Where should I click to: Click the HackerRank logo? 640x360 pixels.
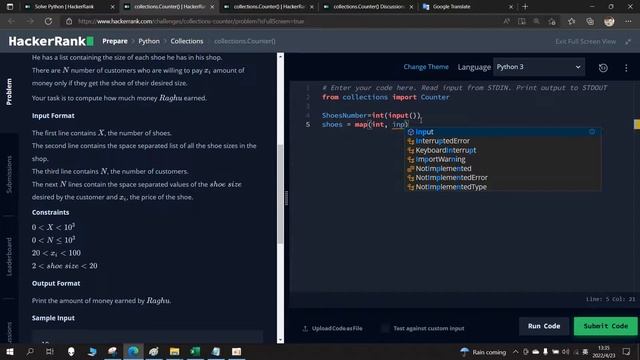click(x=51, y=41)
